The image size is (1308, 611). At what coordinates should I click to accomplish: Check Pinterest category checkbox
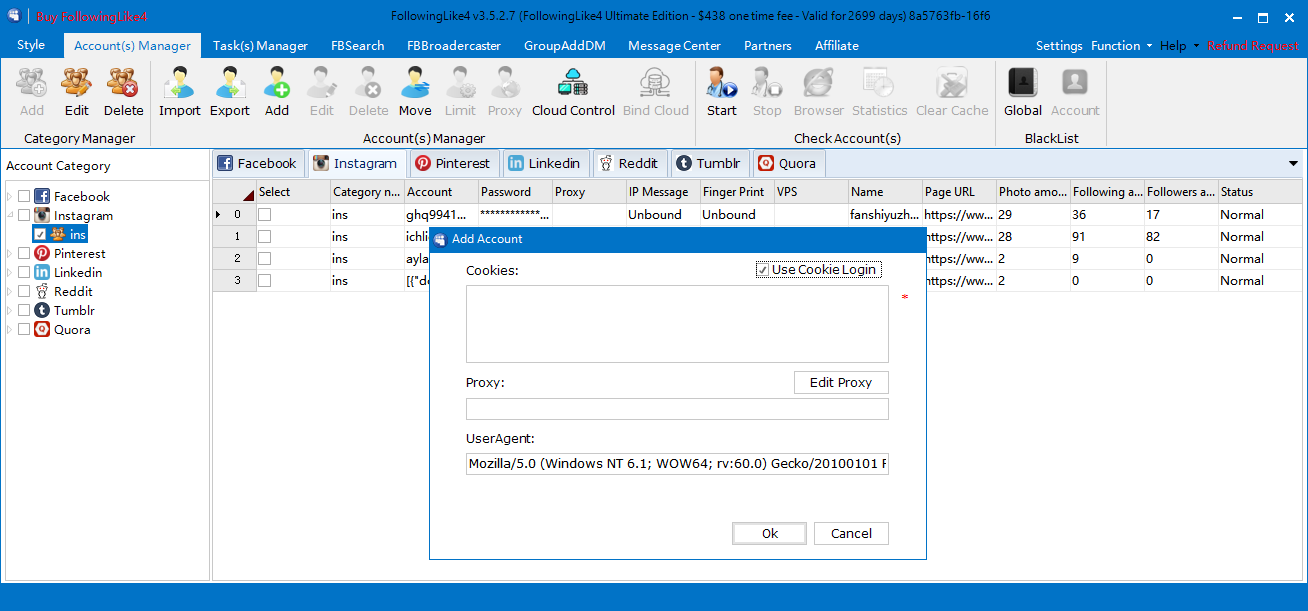point(24,254)
